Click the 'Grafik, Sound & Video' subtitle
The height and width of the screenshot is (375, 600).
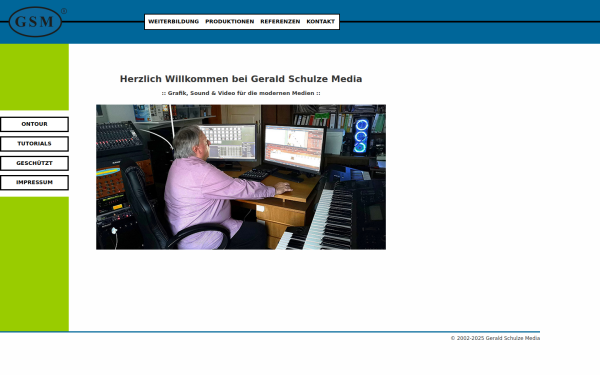pos(241,93)
